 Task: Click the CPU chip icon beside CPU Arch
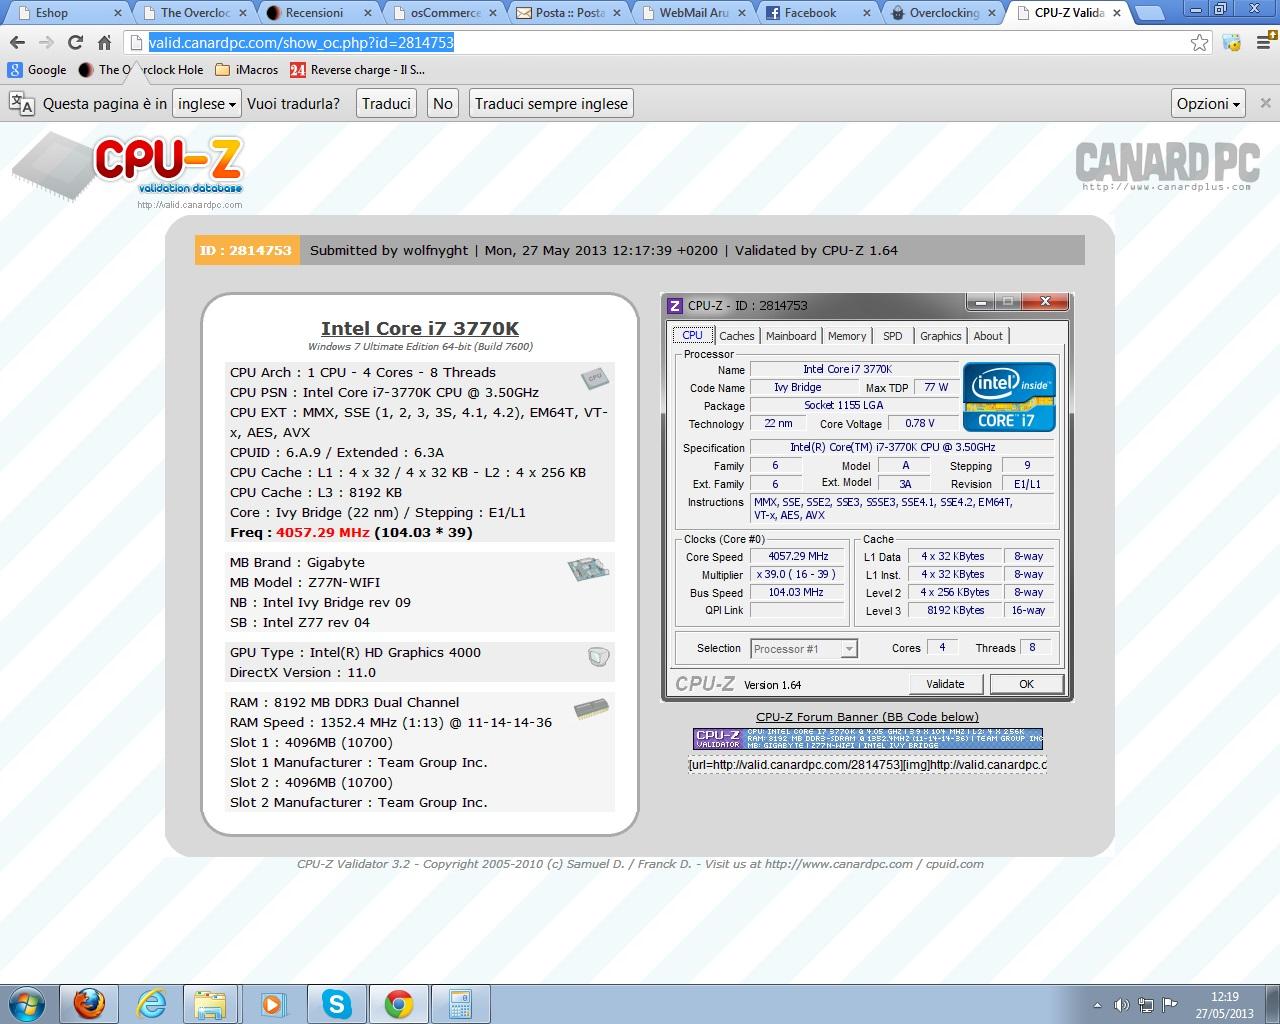(595, 378)
